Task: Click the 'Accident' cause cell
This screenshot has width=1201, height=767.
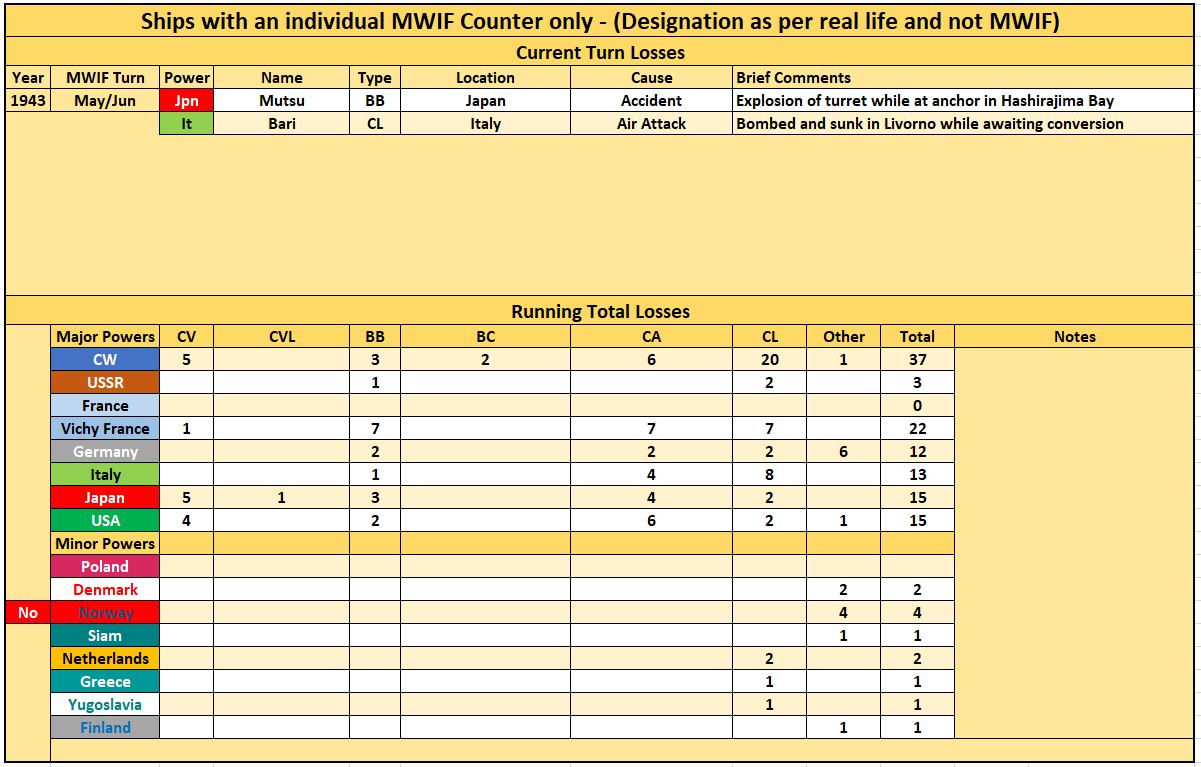Action: (651, 100)
